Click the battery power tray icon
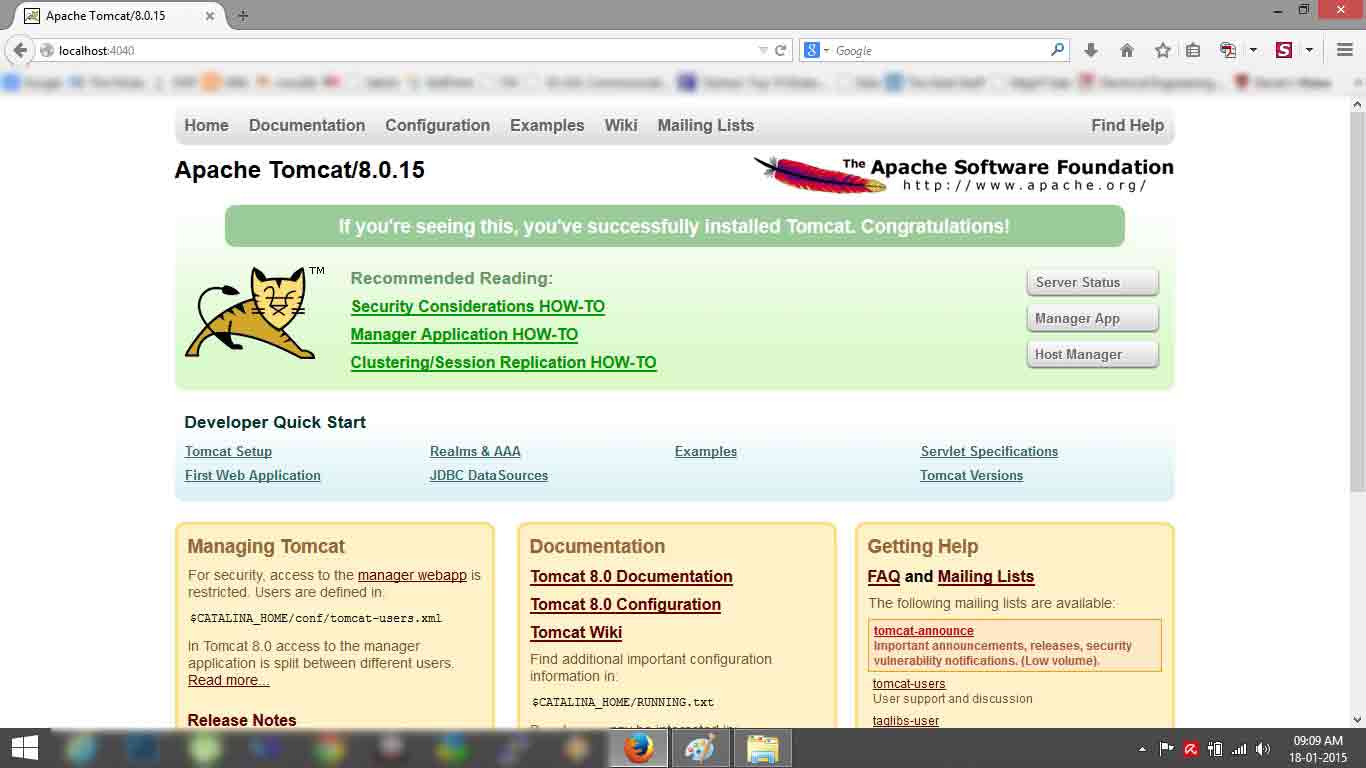Screen dimensions: 1366x768 point(1215,749)
